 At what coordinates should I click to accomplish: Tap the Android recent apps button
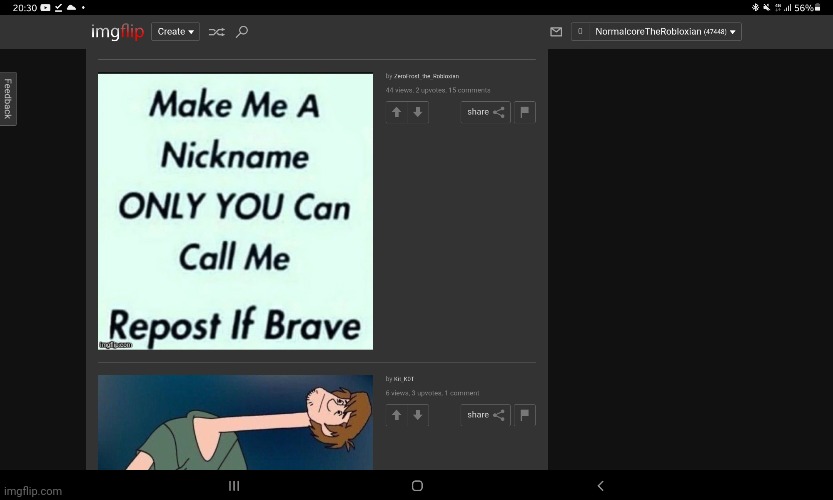(x=234, y=486)
